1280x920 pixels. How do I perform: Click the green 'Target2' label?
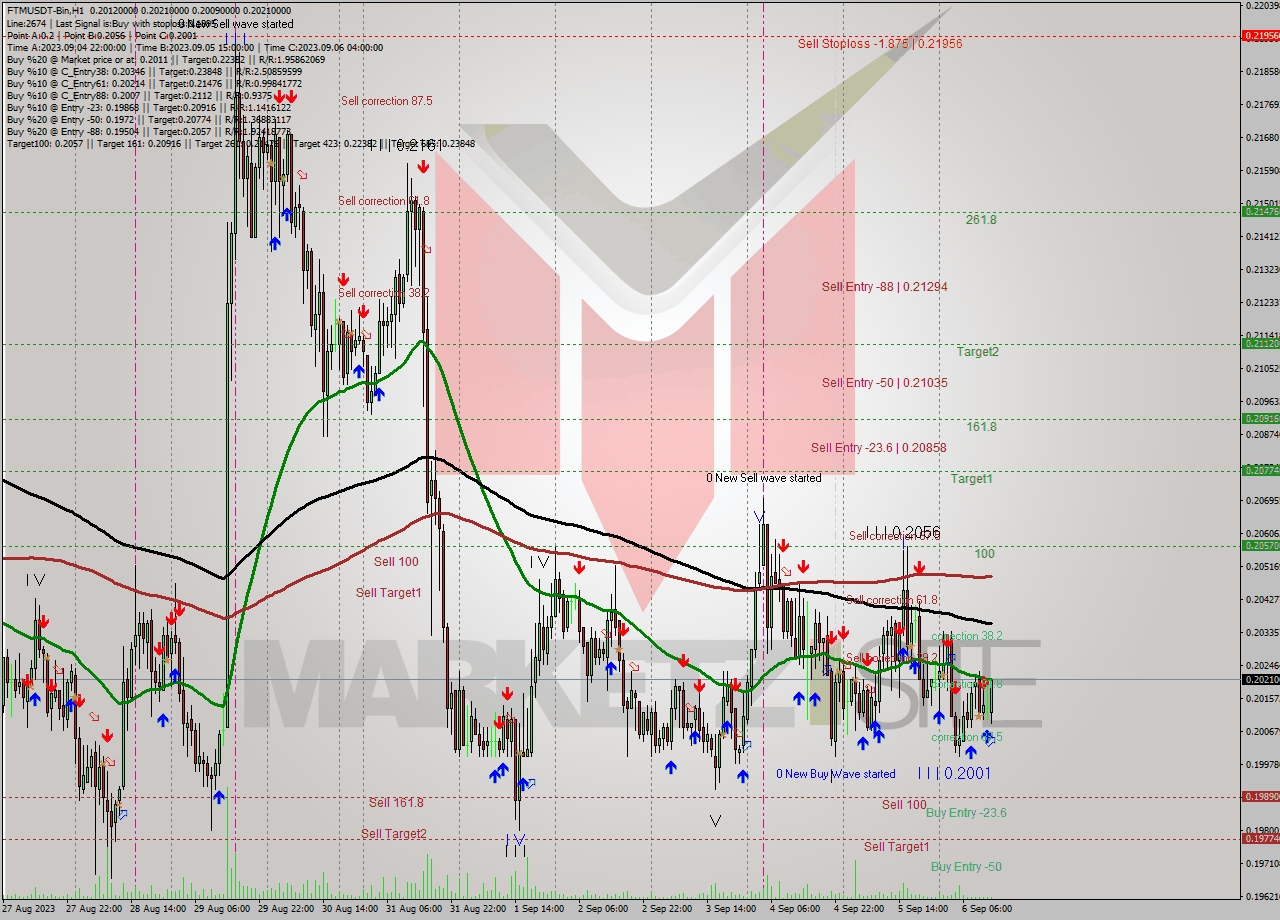click(x=977, y=351)
